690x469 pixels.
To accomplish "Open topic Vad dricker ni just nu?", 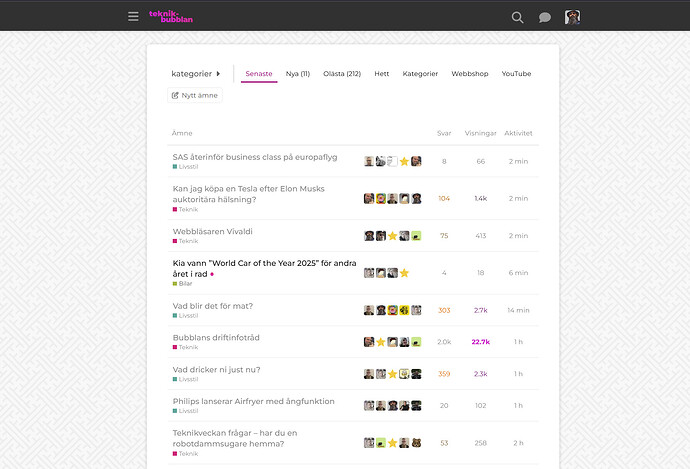I will 217,370.
